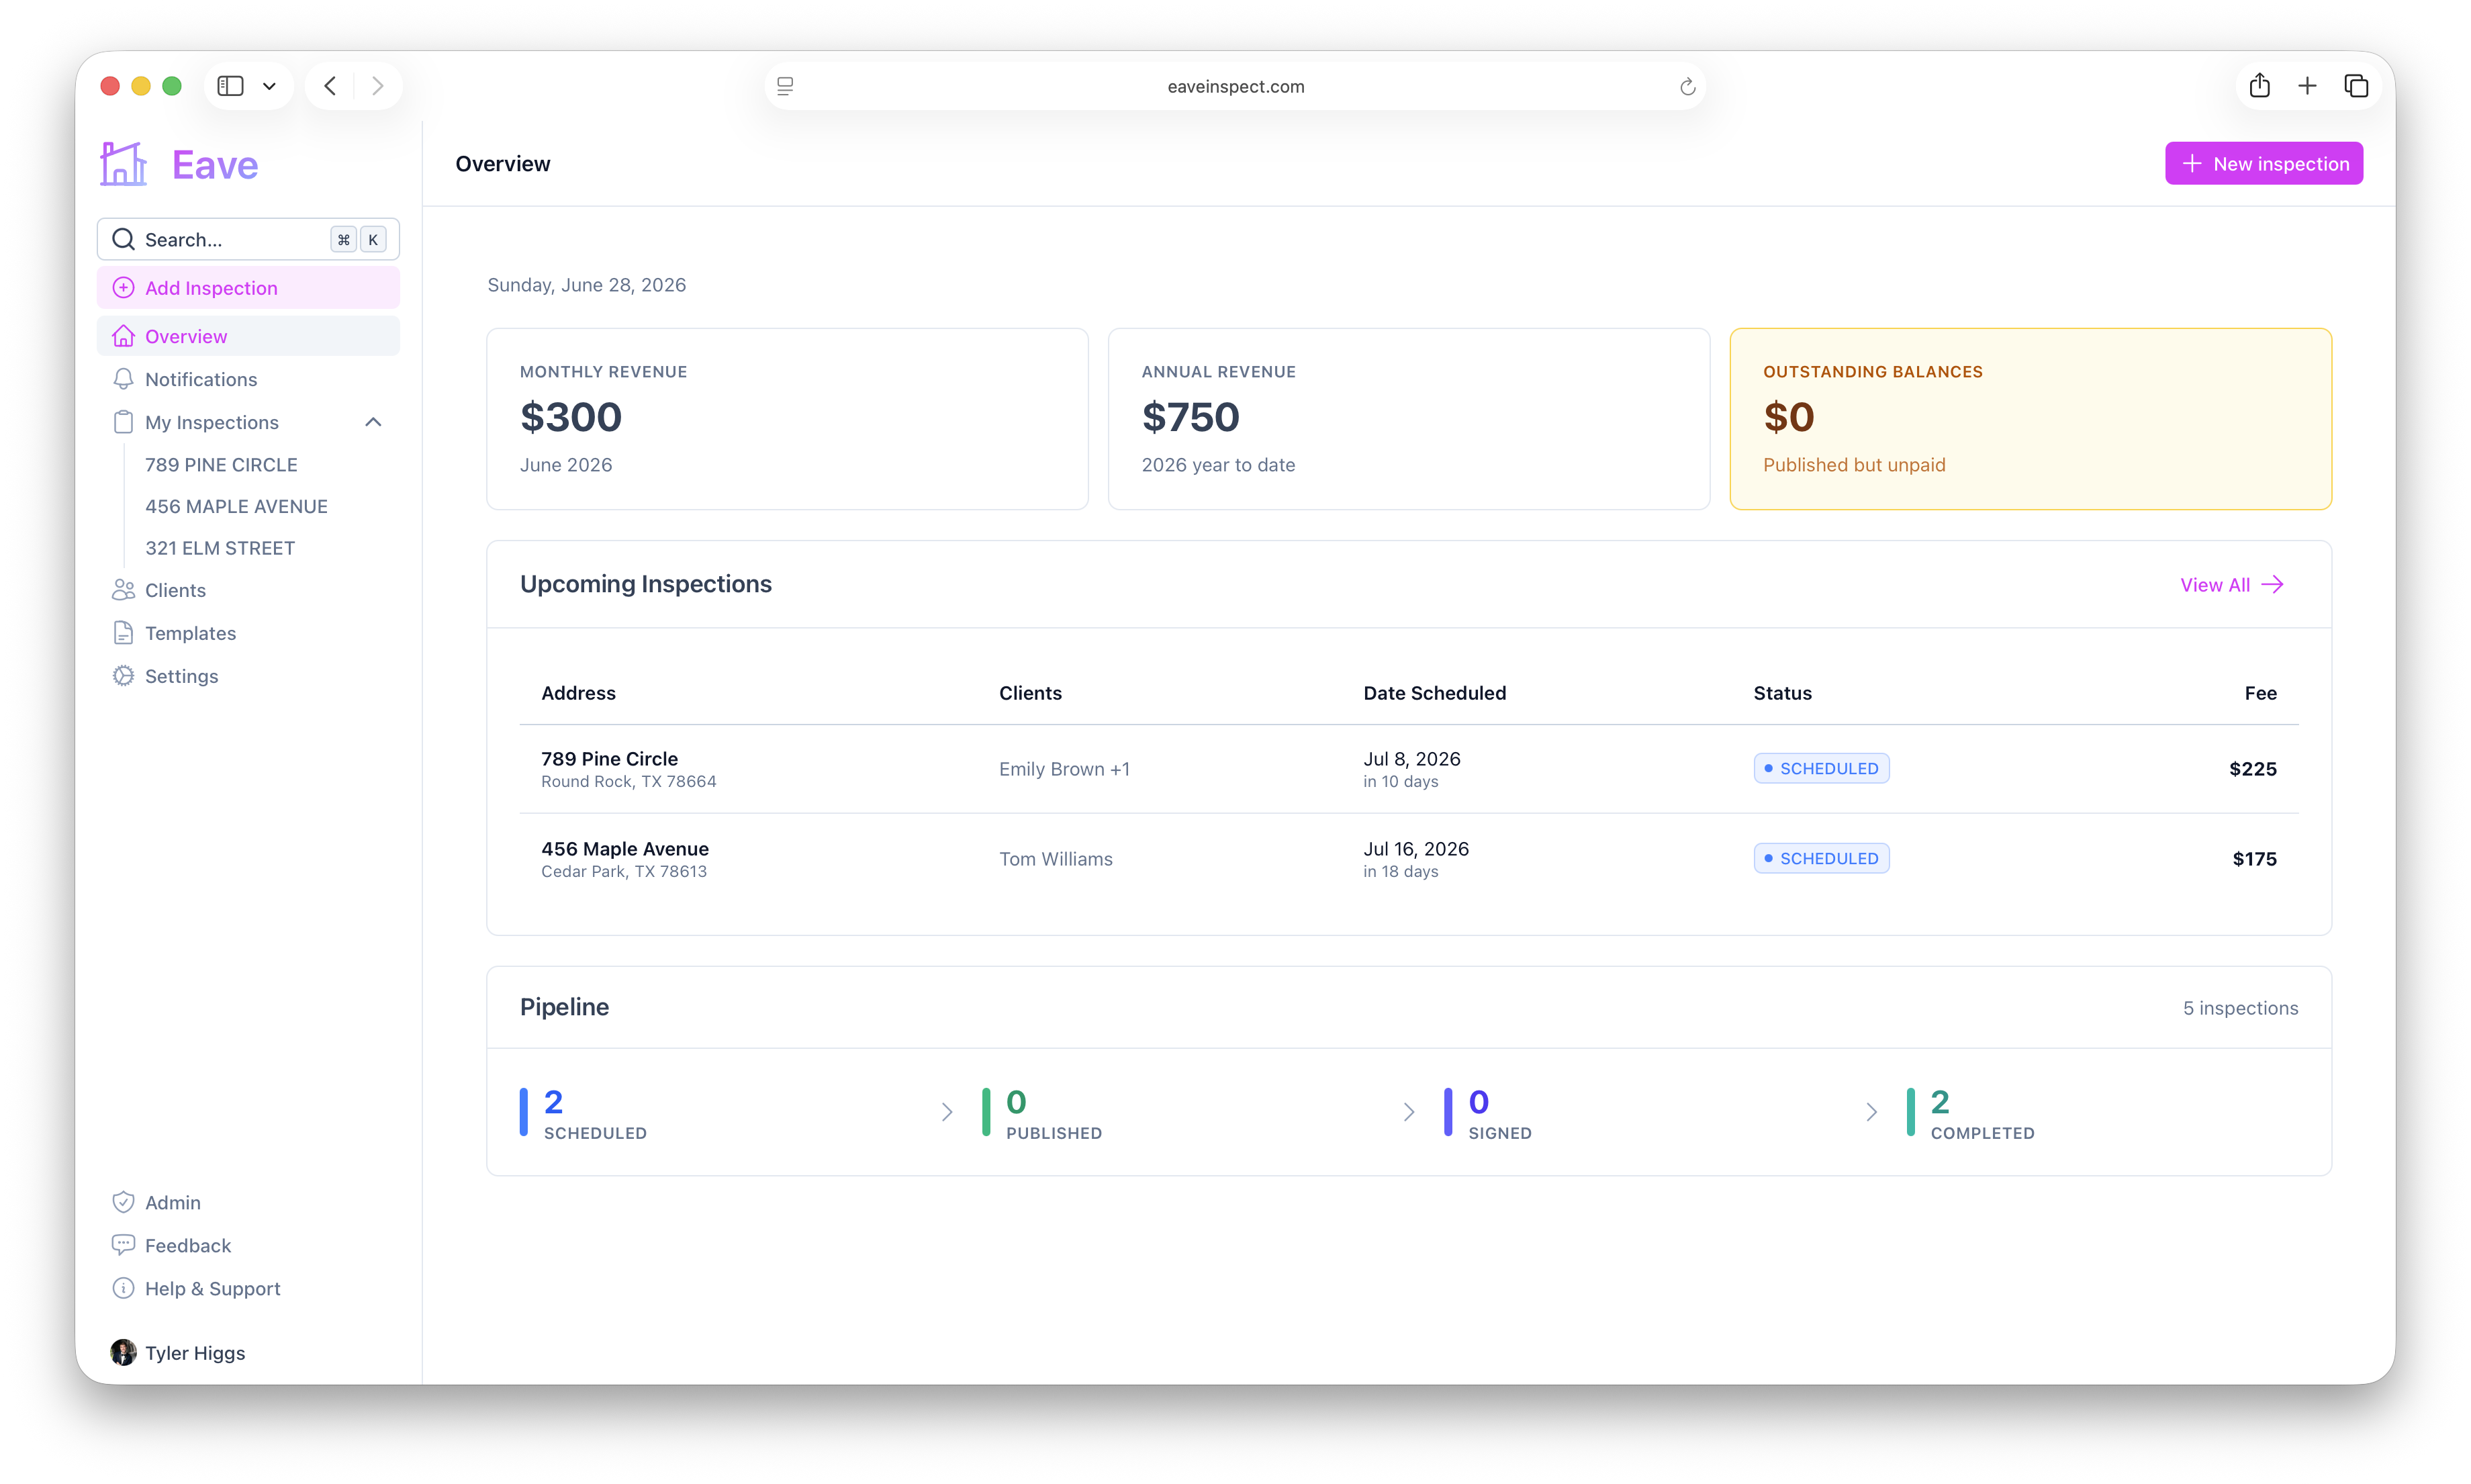Viewport: 2471px width, 1484px height.
Task: Open the Admin menu item
Action: pos(248,1202)
